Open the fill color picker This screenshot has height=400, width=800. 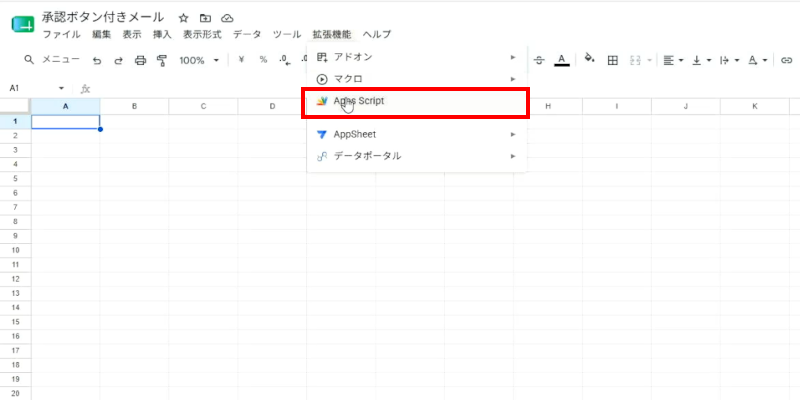point(590,58)
